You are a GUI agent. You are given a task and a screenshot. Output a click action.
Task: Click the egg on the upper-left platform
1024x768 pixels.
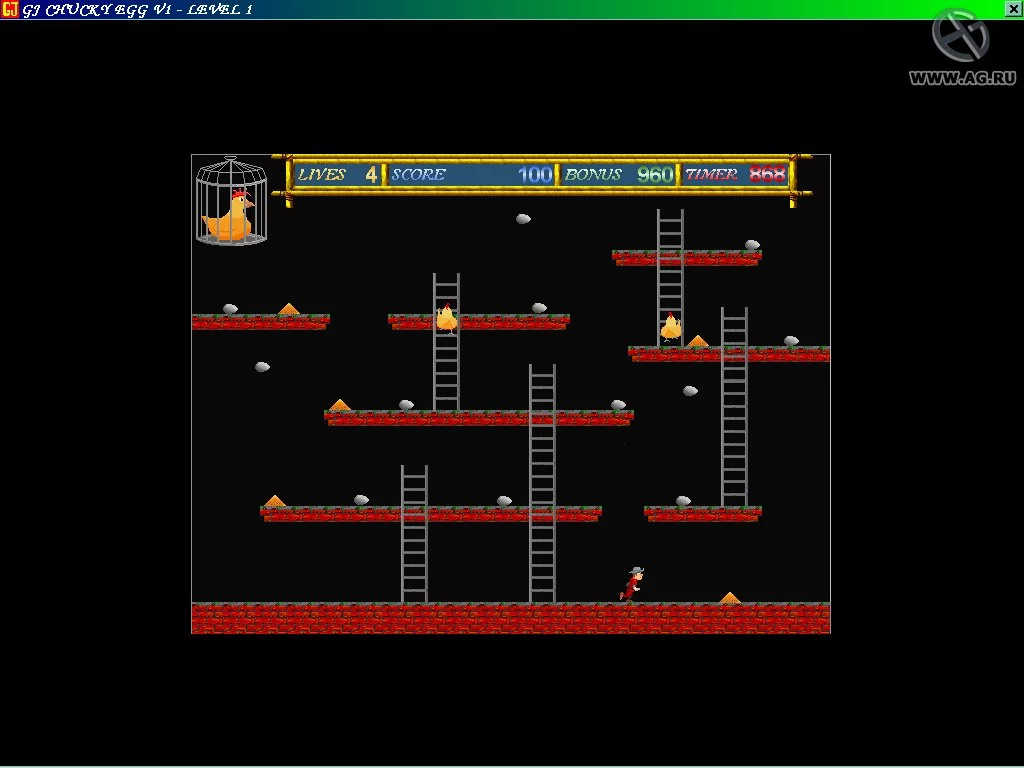tap(230, 309)
